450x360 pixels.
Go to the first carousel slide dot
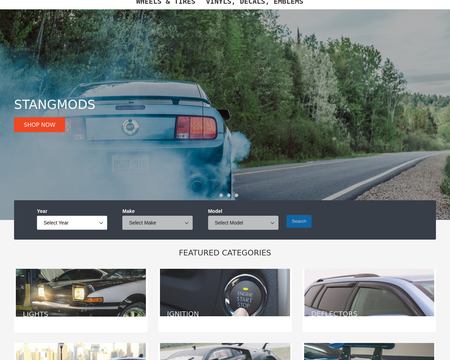(221, 195)
